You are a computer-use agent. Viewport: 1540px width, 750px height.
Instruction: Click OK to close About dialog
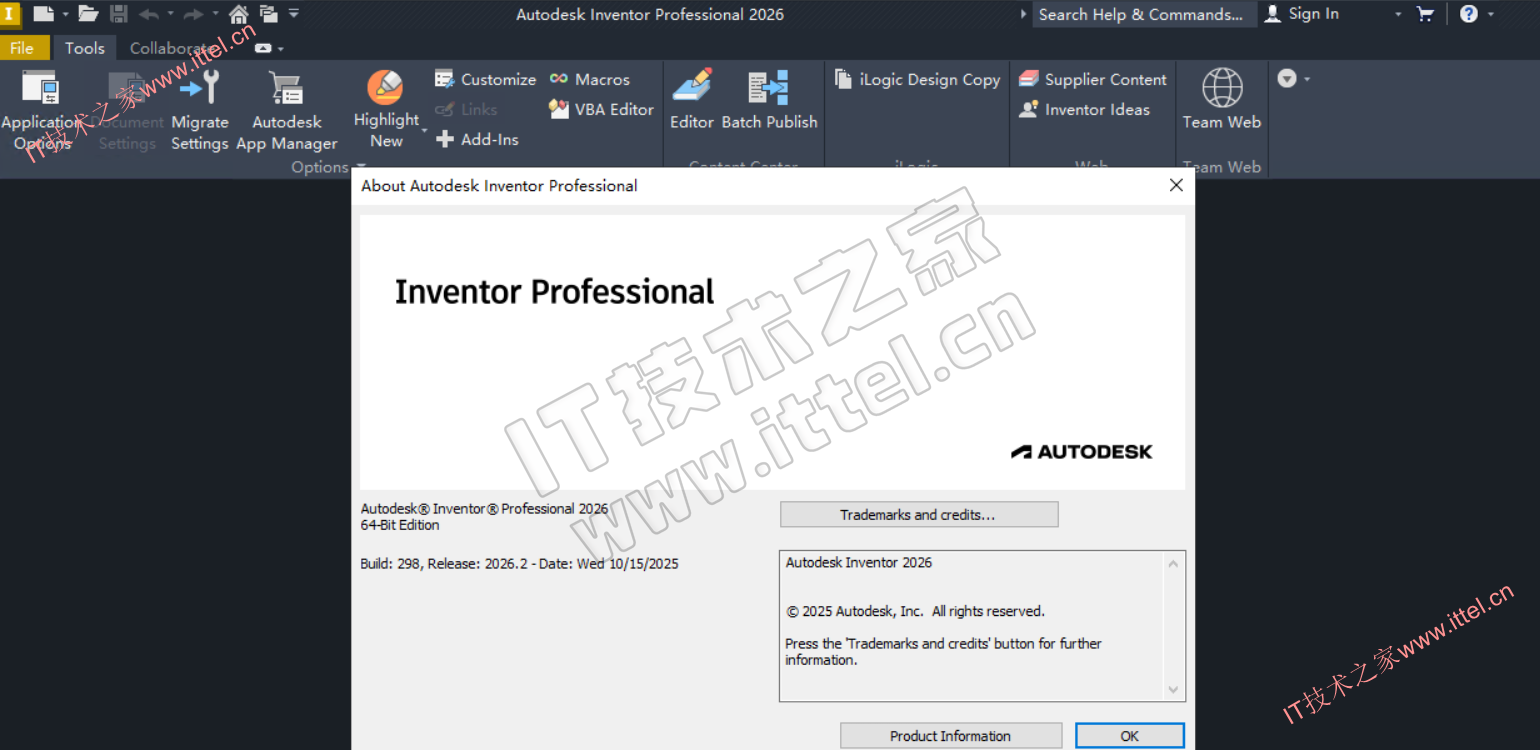tap(1129, 736)
